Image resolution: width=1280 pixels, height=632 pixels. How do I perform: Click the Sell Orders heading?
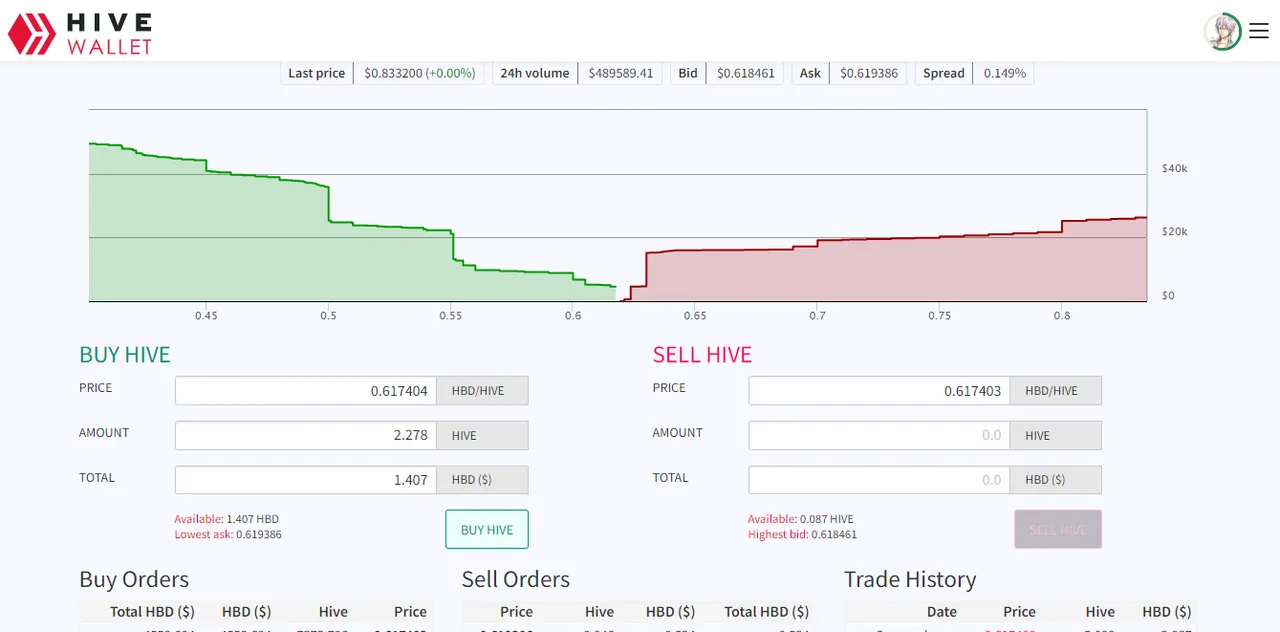pyautogui.click(x=516, y=580)
